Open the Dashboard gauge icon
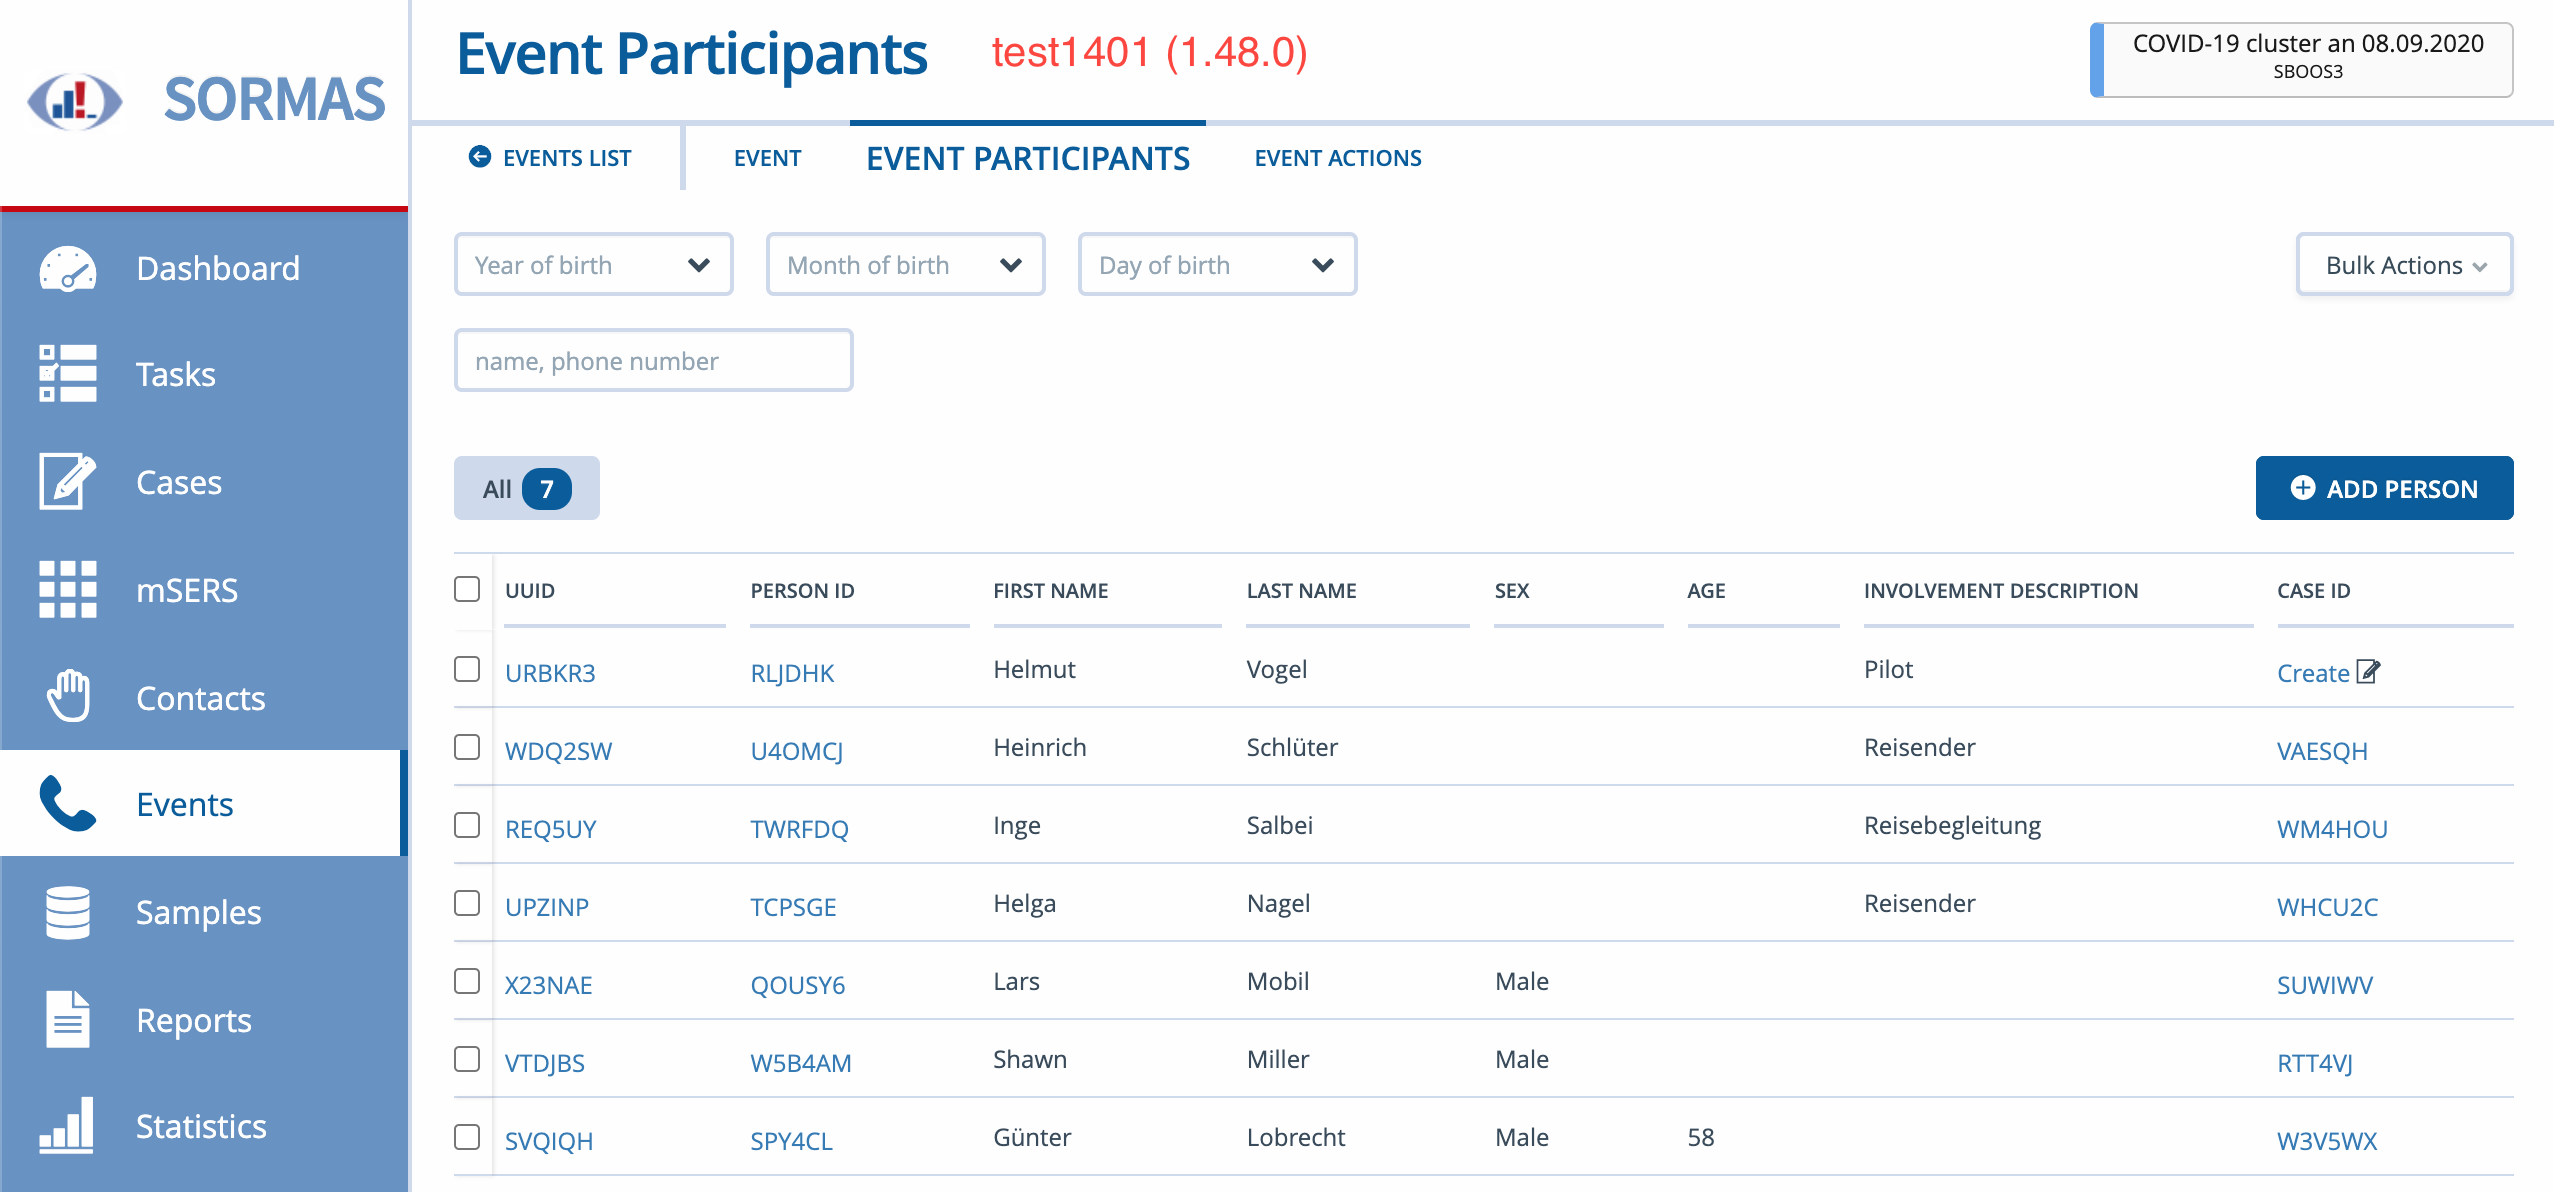This screenshot has height=1192, width=2554. coord(67,268)
